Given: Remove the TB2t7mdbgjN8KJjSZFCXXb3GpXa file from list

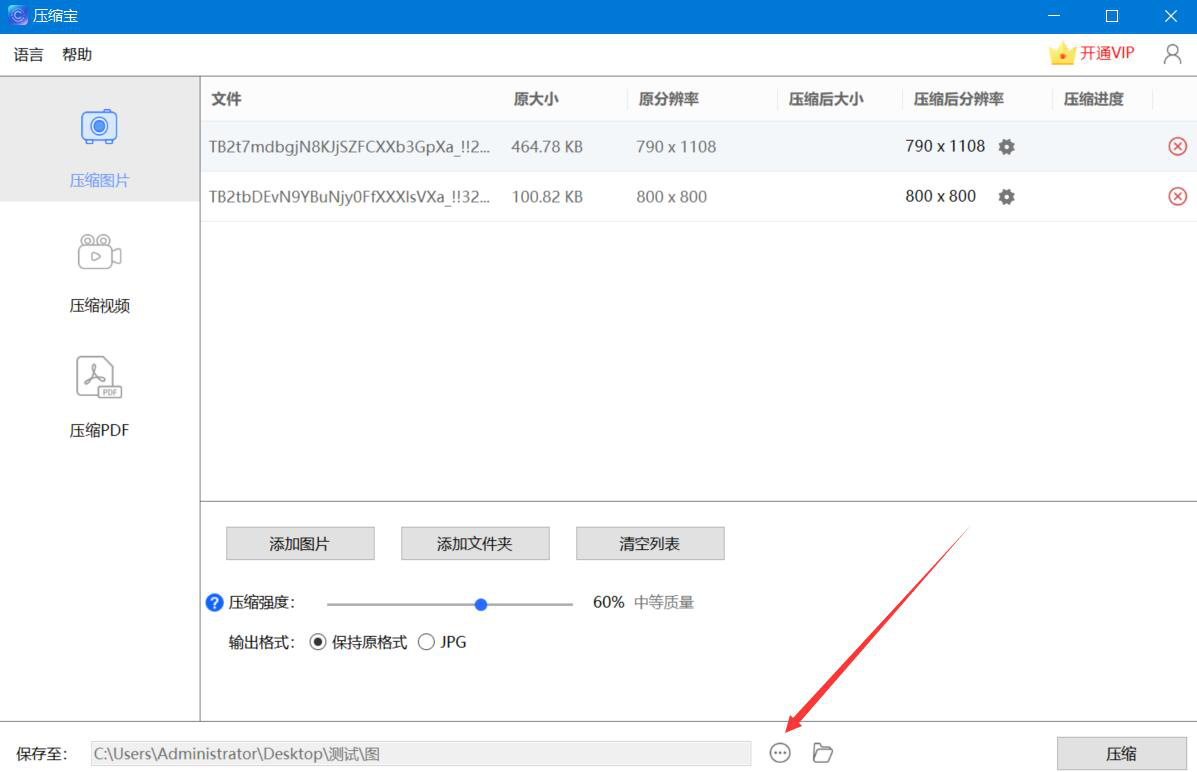Looking at the screenshot, I should (1177, 146).
